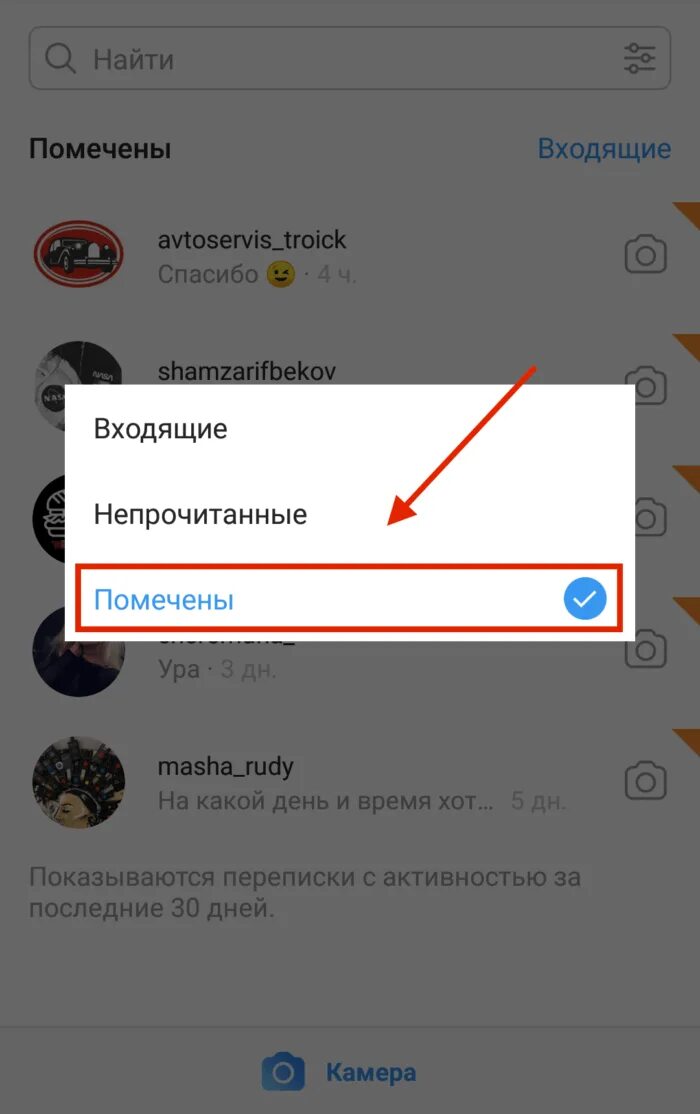
Task: Click the Помечены section heading
Action: point(99,149)
